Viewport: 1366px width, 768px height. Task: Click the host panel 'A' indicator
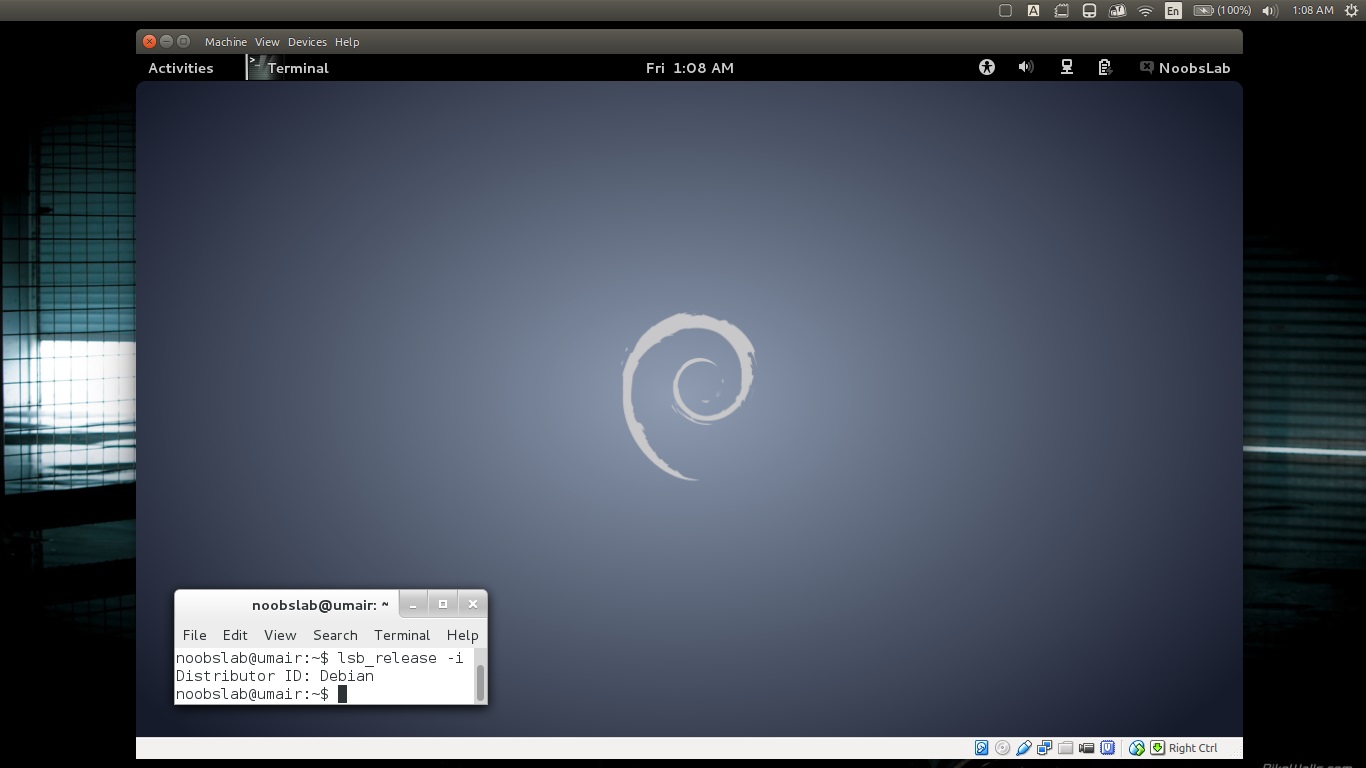1033,10
